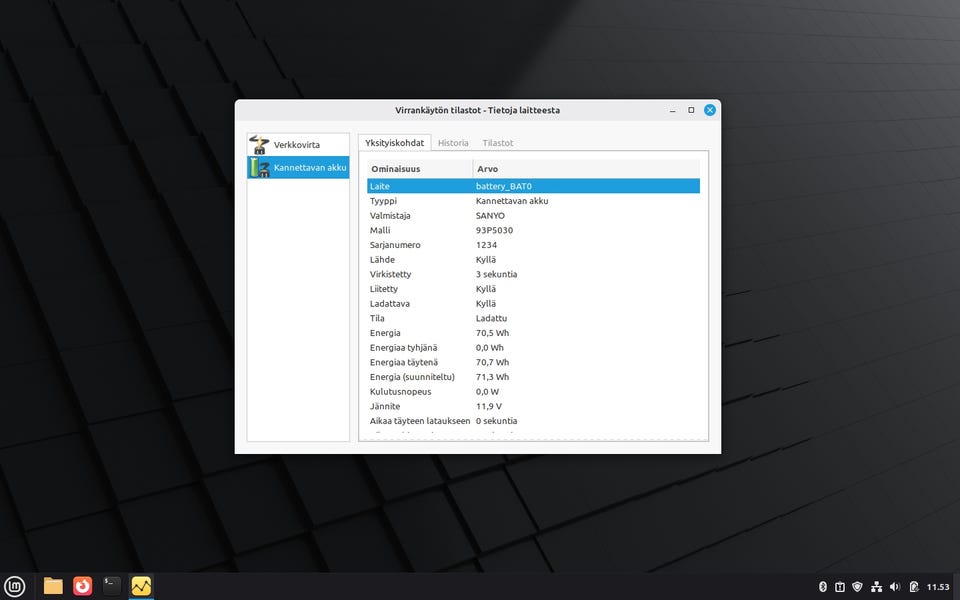Open the Historia tab

tap(453, 143)
